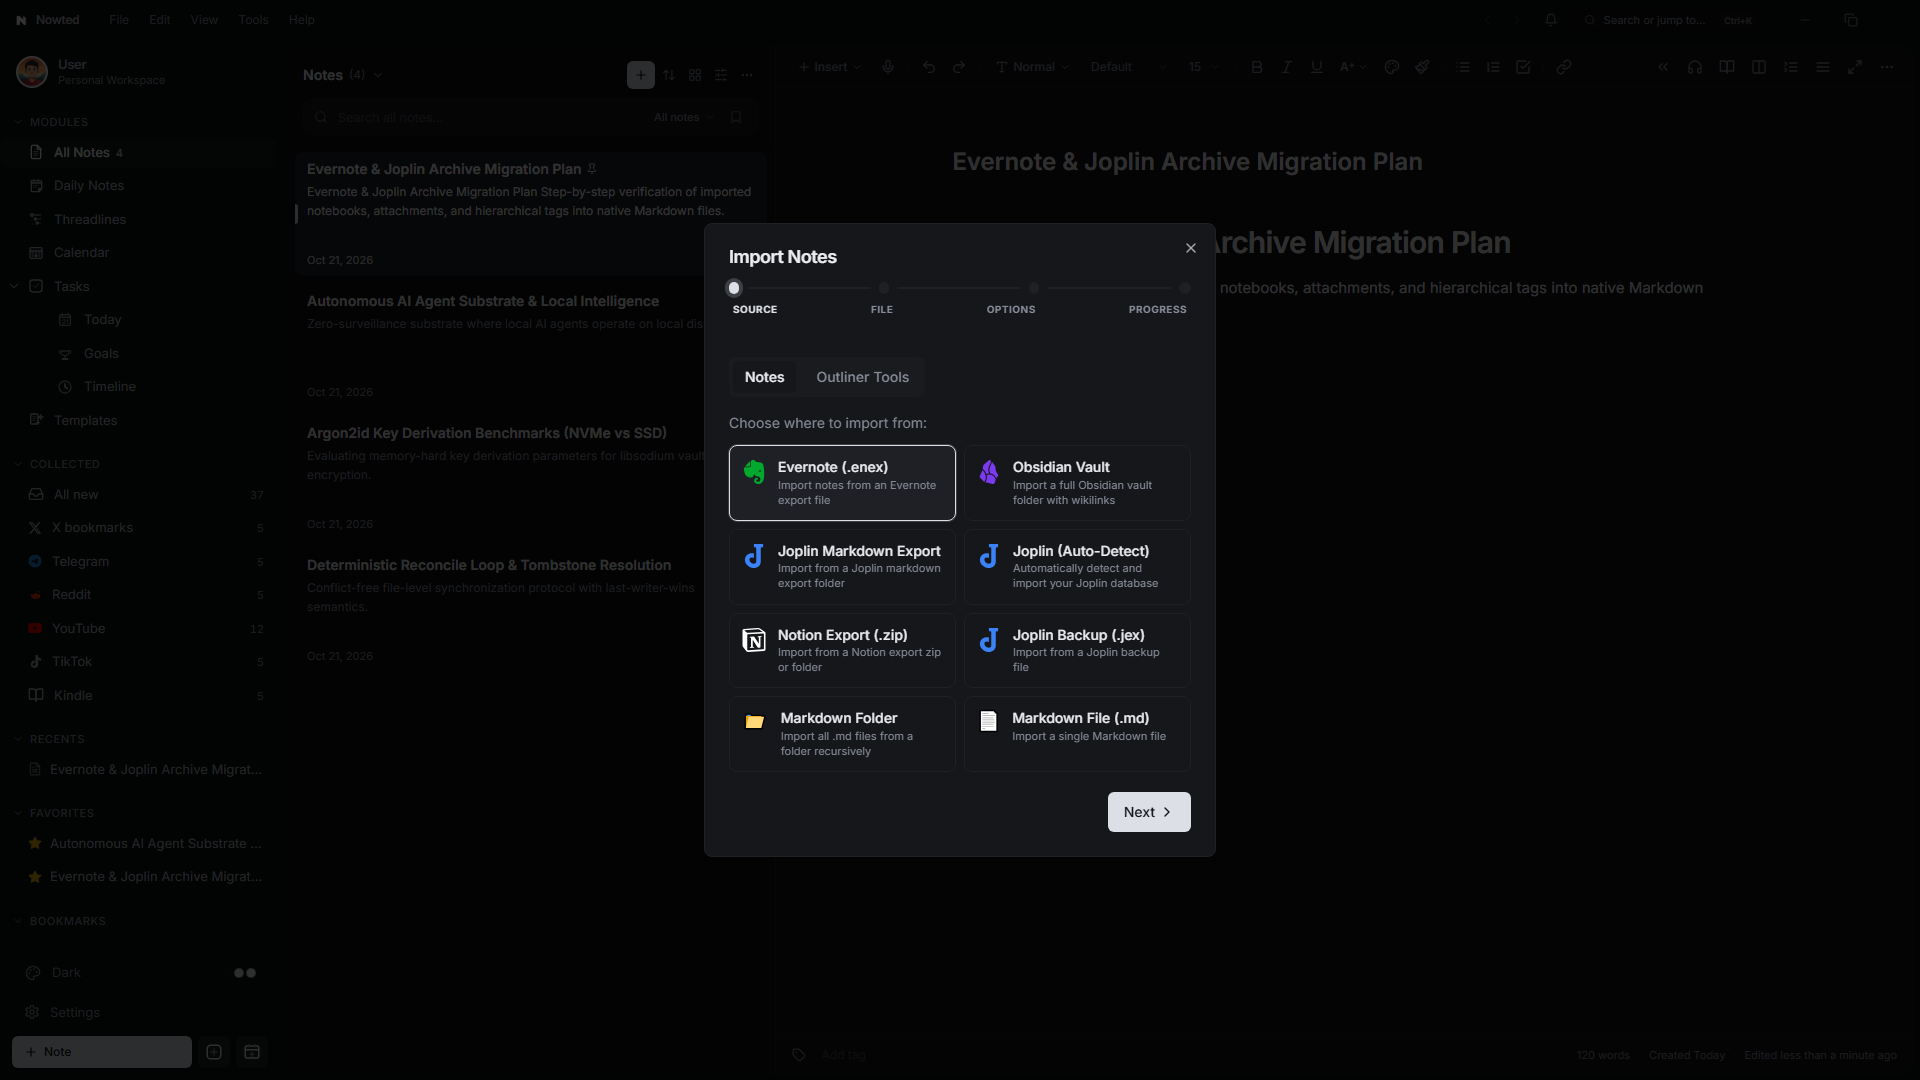Open the Default font dropdown

(x=1128, y=67)
